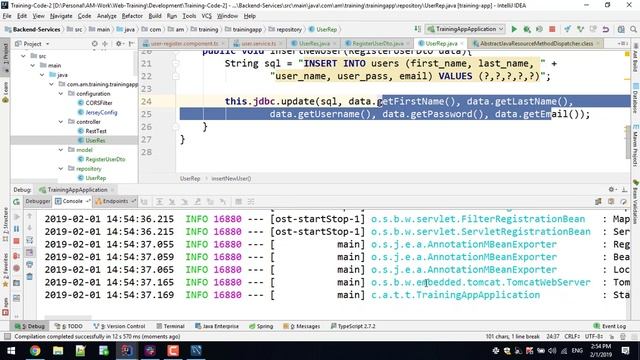This screenshot has width=640, height=360.
Task: Collapse the model package
Action: [x=61, y=150]
